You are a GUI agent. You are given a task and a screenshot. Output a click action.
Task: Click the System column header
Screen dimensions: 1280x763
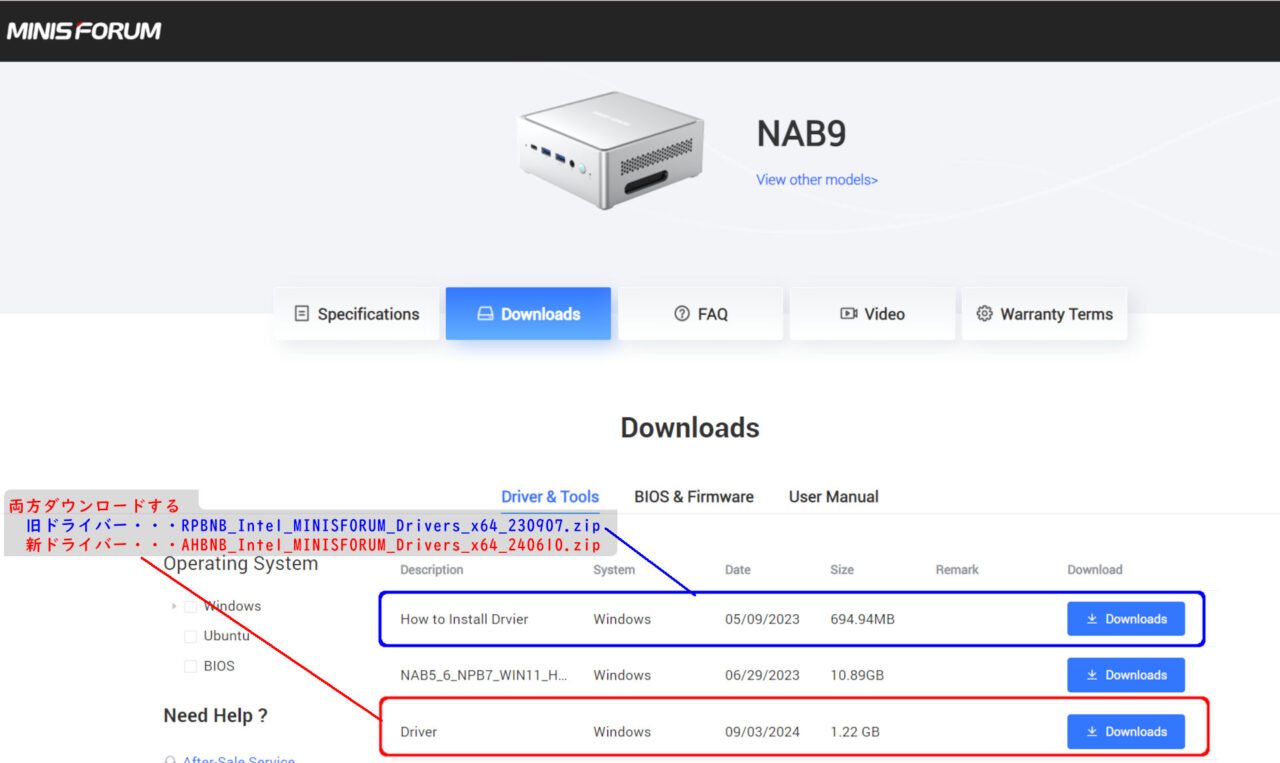[x=614, y=570]
